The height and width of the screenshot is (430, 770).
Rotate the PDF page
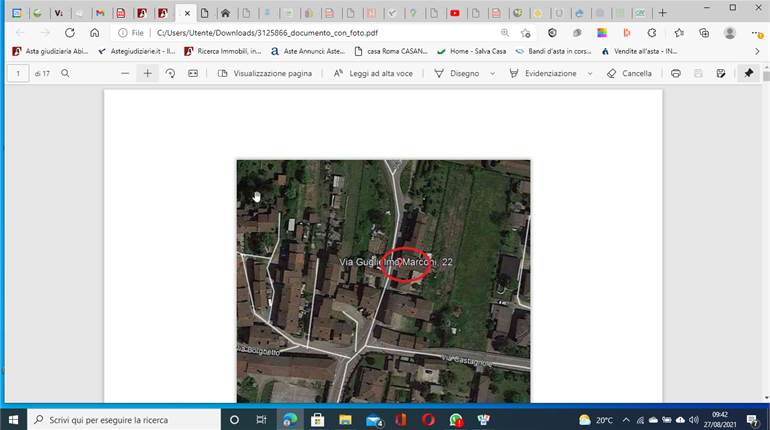click(x=170, y=73)
